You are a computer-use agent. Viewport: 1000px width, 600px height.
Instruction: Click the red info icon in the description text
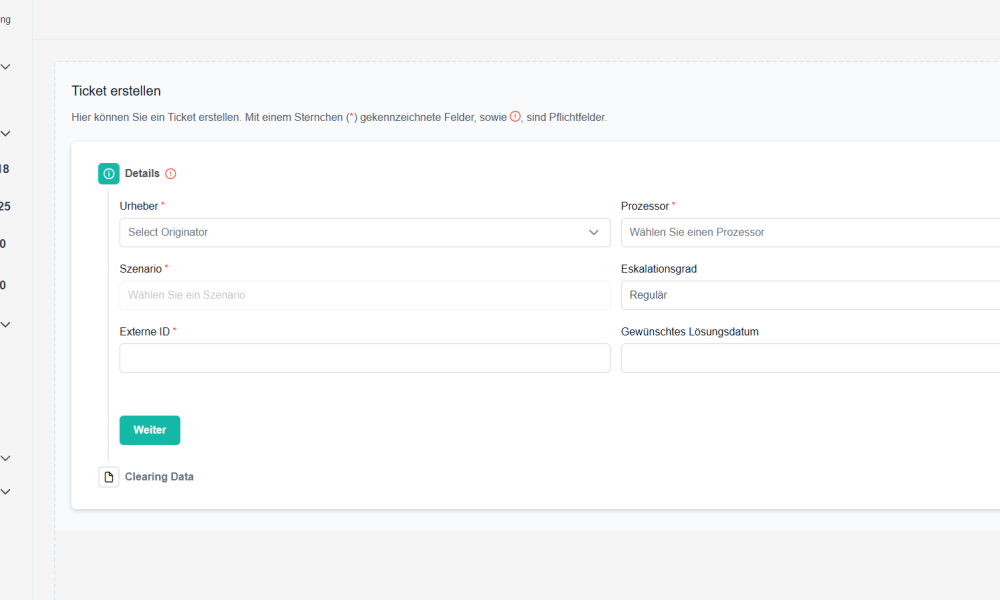point(515,117)
